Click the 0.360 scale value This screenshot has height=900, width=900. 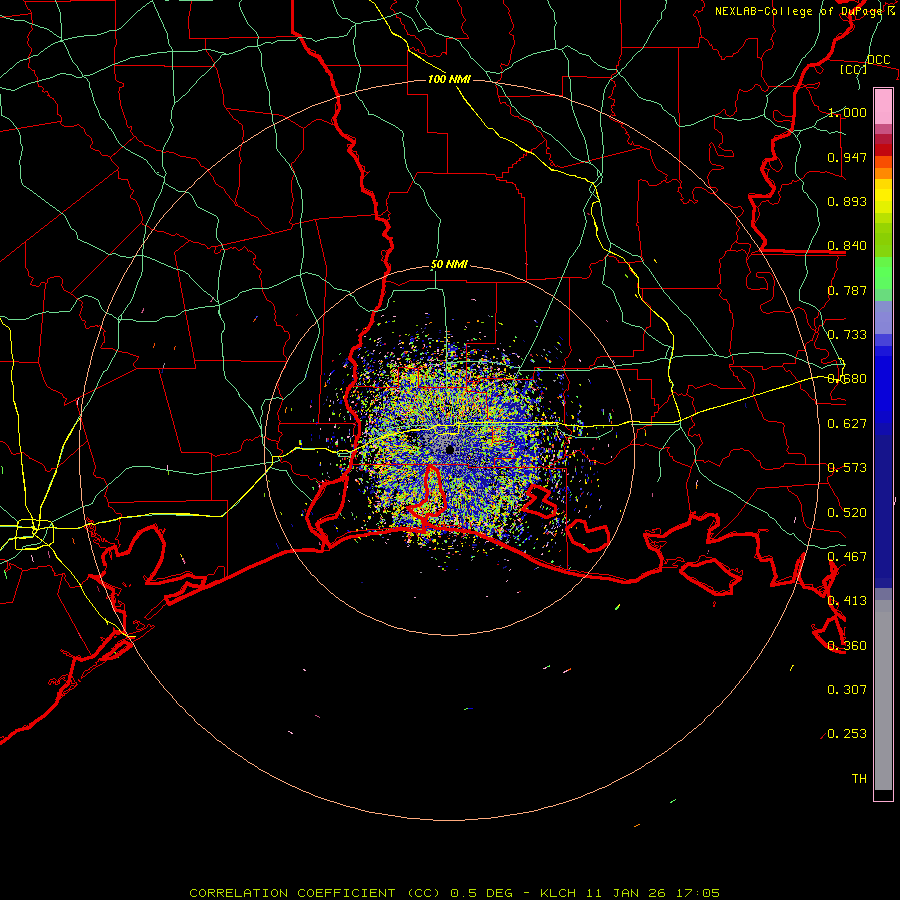[x=847, y=646]
